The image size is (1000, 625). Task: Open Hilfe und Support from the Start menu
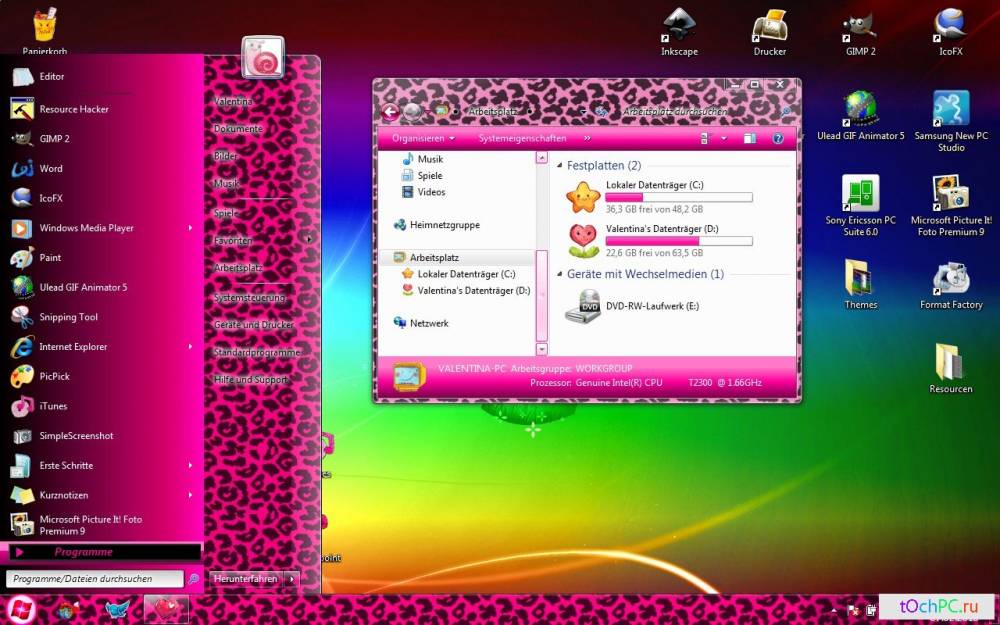(251, 379)
